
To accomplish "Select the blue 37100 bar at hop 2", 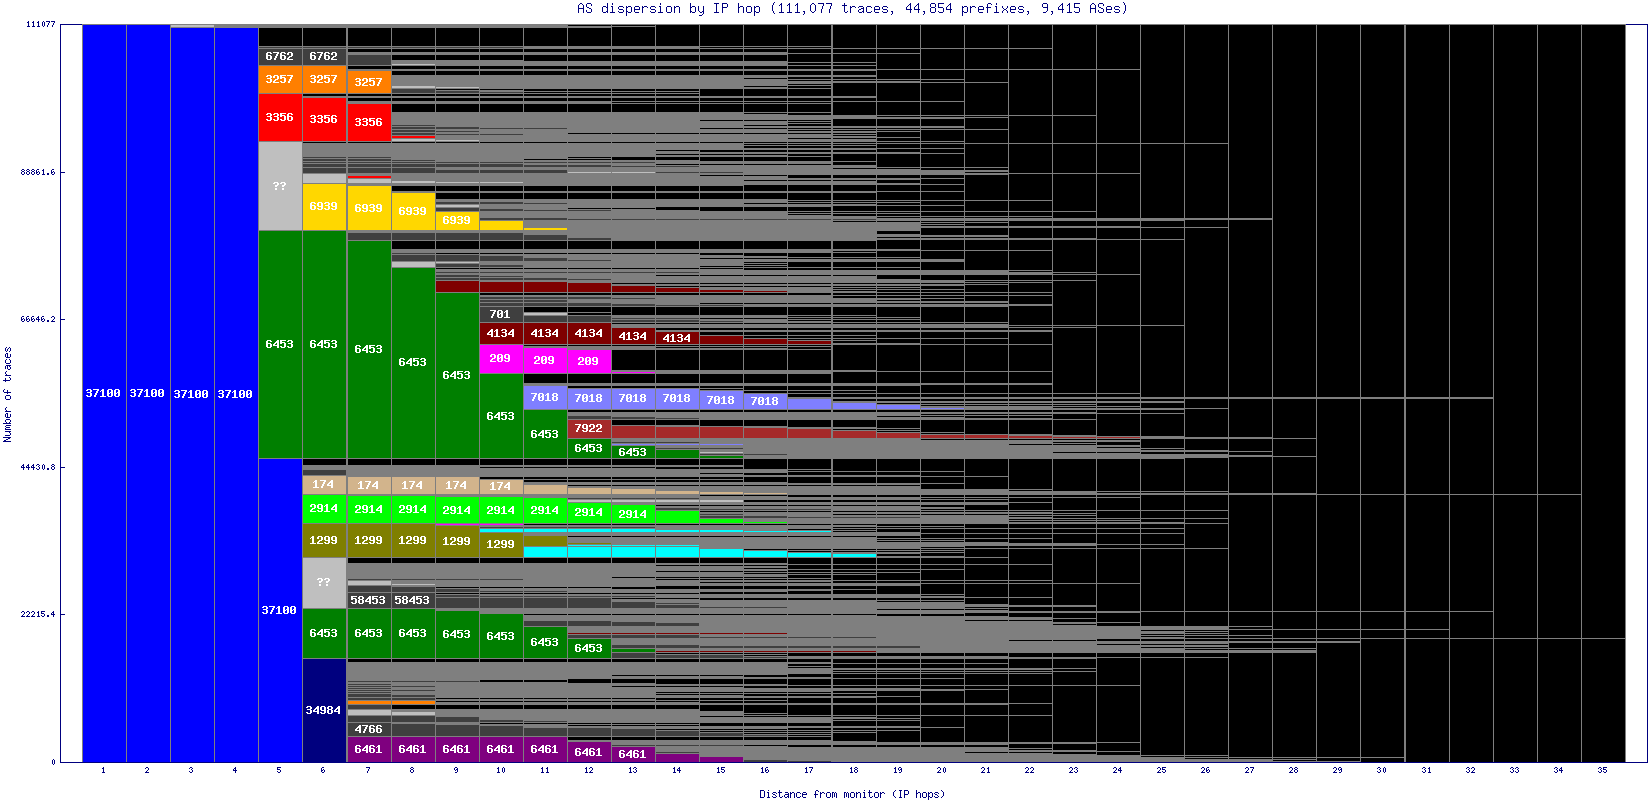I will (148, 394).
